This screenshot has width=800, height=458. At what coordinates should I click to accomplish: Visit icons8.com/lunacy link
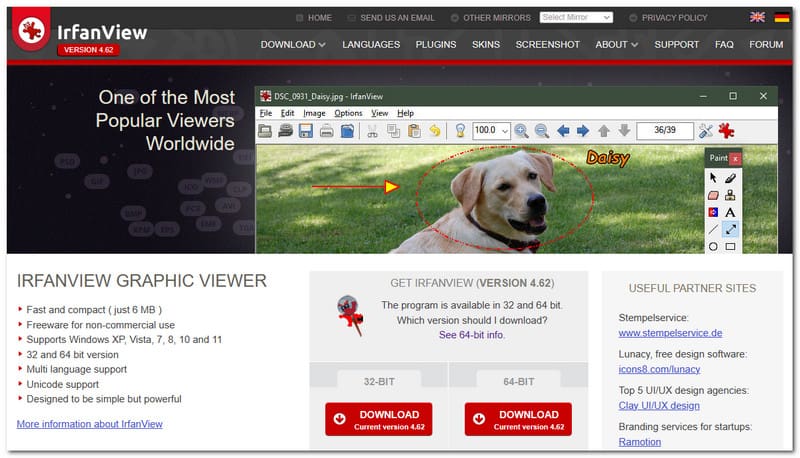[659, 369]
